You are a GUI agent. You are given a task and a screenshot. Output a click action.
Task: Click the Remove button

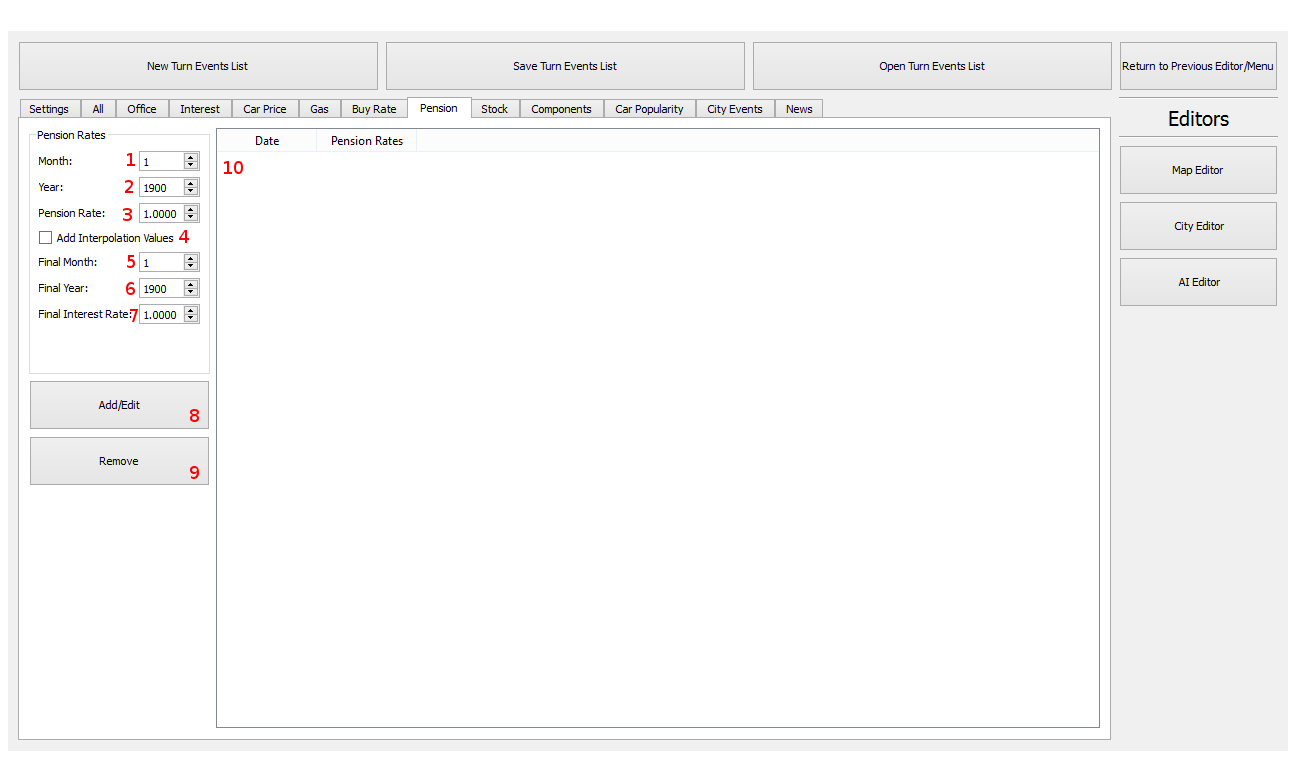click(119, 461)
